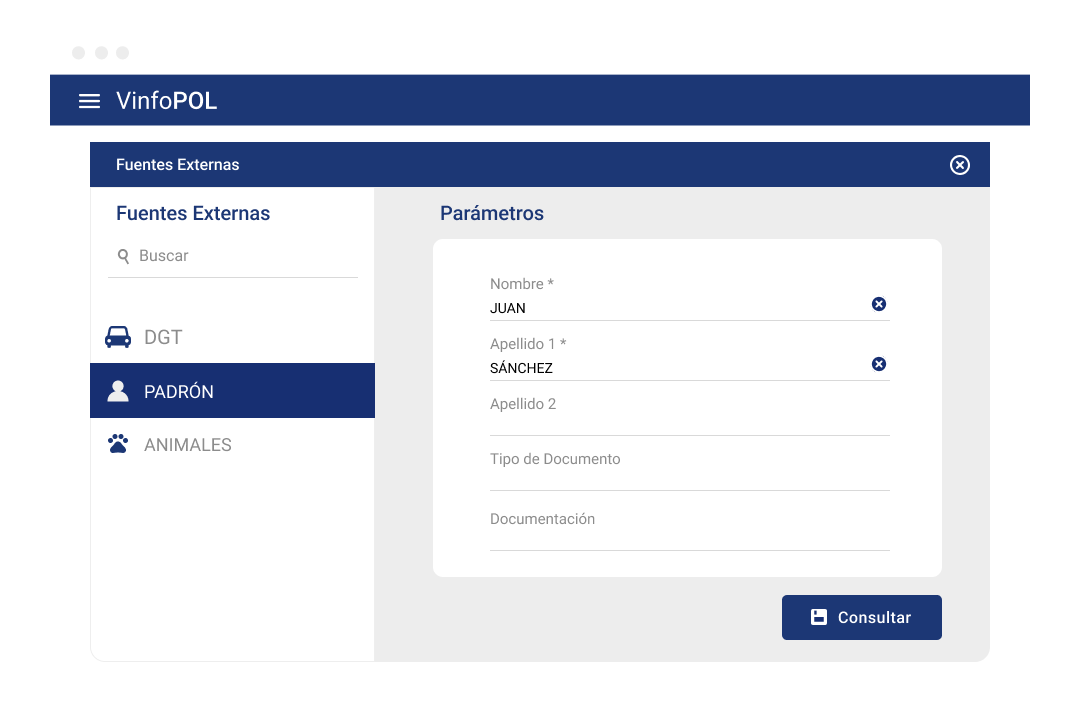Select the DGT car icon
The width and height of the screenshot is (1080, 720).
(x=118, y=337)
